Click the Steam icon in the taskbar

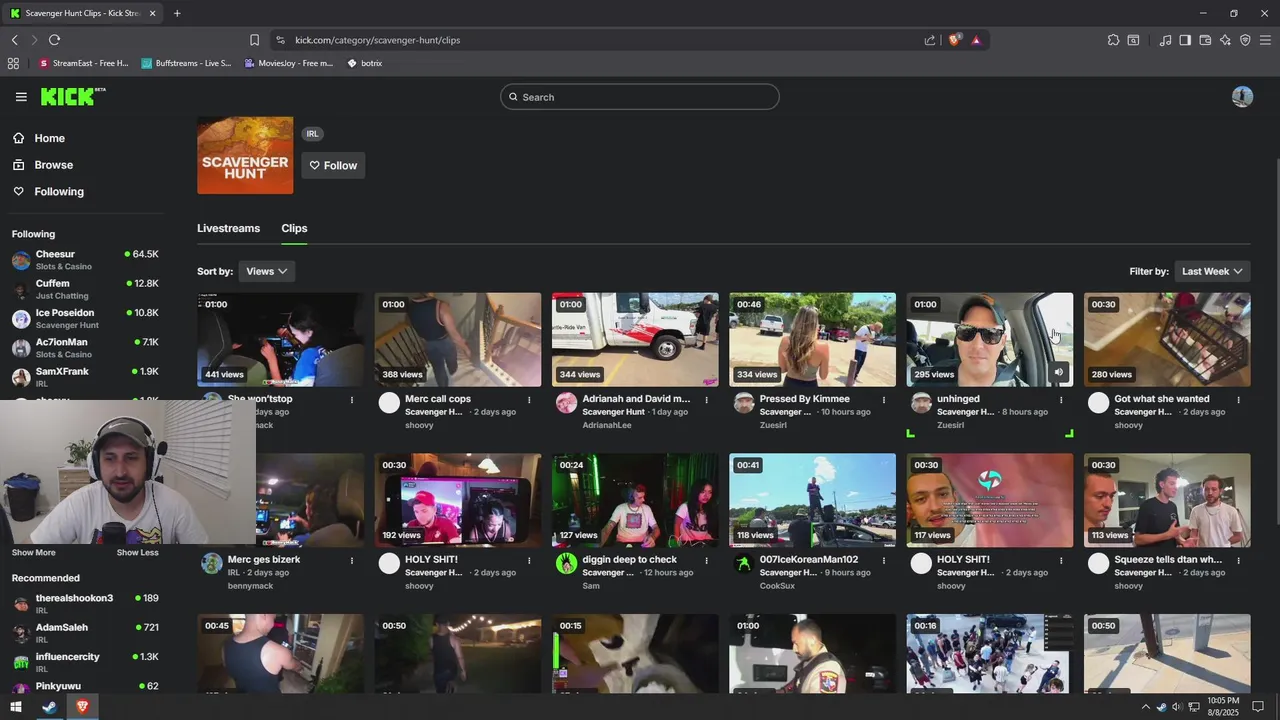point(48,707)
